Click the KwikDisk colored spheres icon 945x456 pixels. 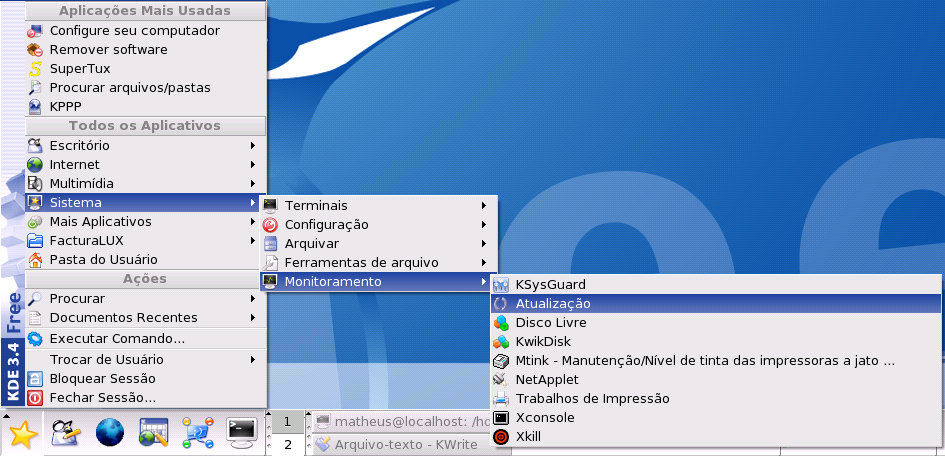(x=501, y=342)
